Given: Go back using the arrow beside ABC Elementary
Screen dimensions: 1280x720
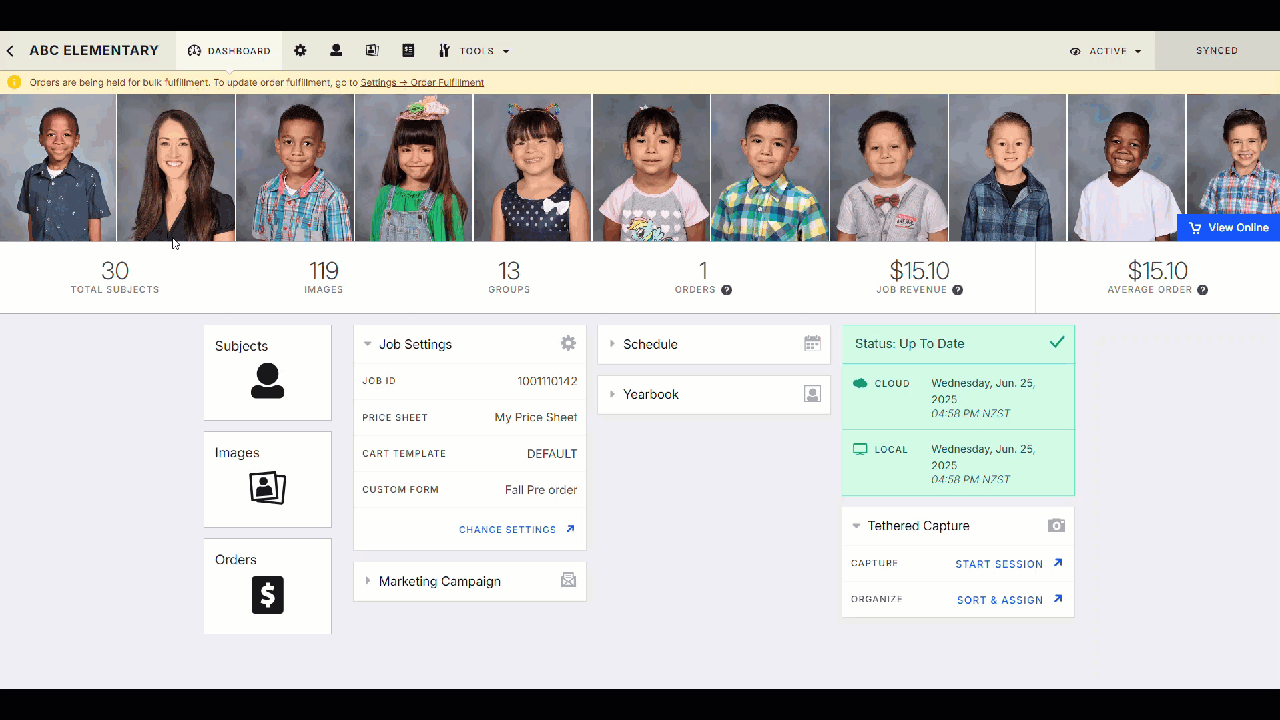Looking at the screenshot, I should 10,51.
